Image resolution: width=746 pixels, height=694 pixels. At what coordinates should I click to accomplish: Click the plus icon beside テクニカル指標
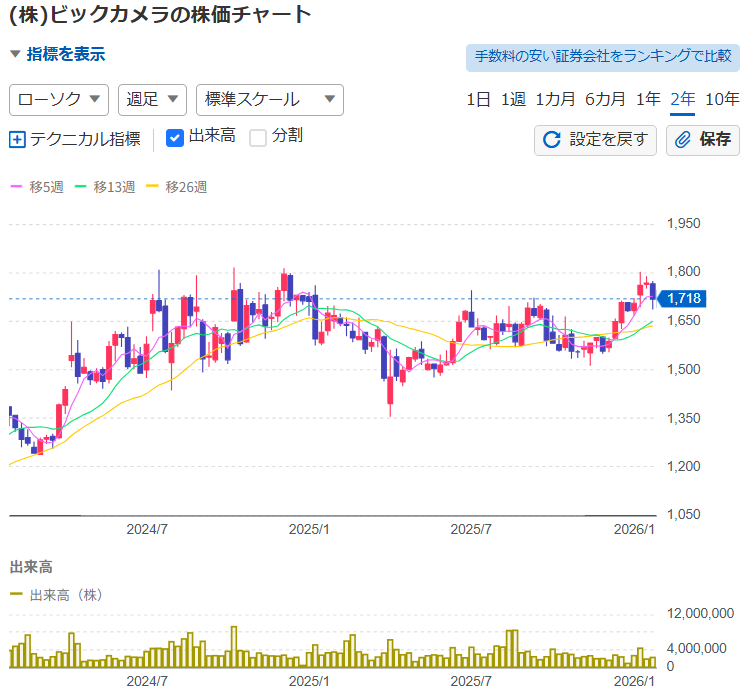[x=17, y=140]
